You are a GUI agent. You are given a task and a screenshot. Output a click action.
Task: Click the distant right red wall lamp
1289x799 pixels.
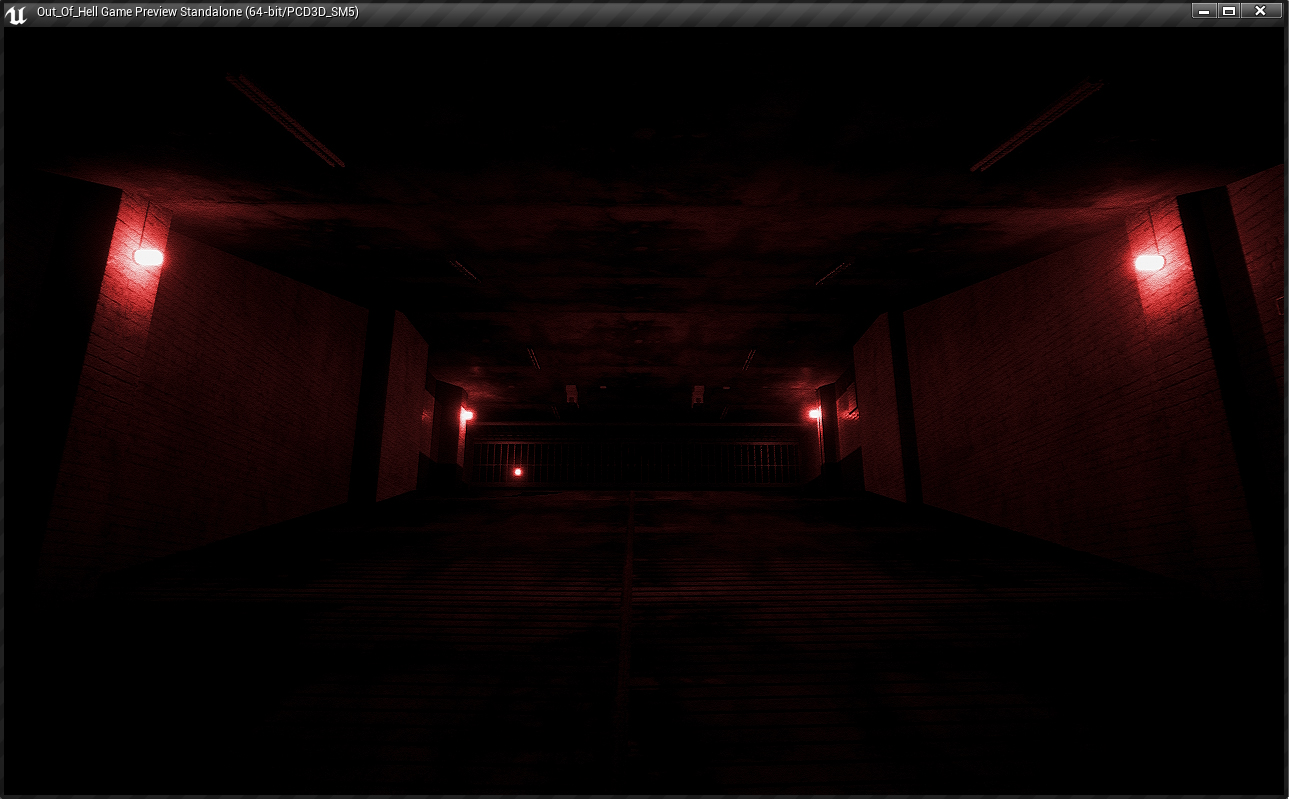click(814, 413)
